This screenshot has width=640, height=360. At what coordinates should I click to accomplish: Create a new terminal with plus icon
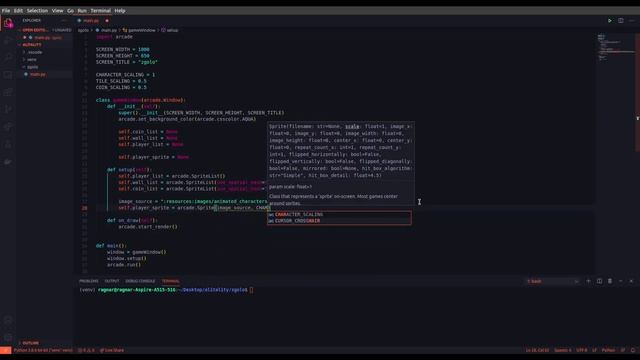point(588,281)
